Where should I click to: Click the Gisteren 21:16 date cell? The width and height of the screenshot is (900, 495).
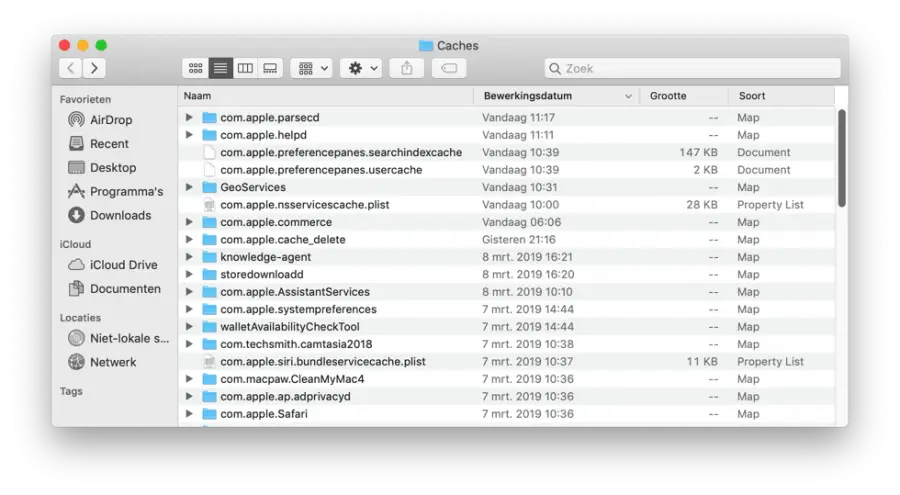pyautogui.click(x=519, y=239)
